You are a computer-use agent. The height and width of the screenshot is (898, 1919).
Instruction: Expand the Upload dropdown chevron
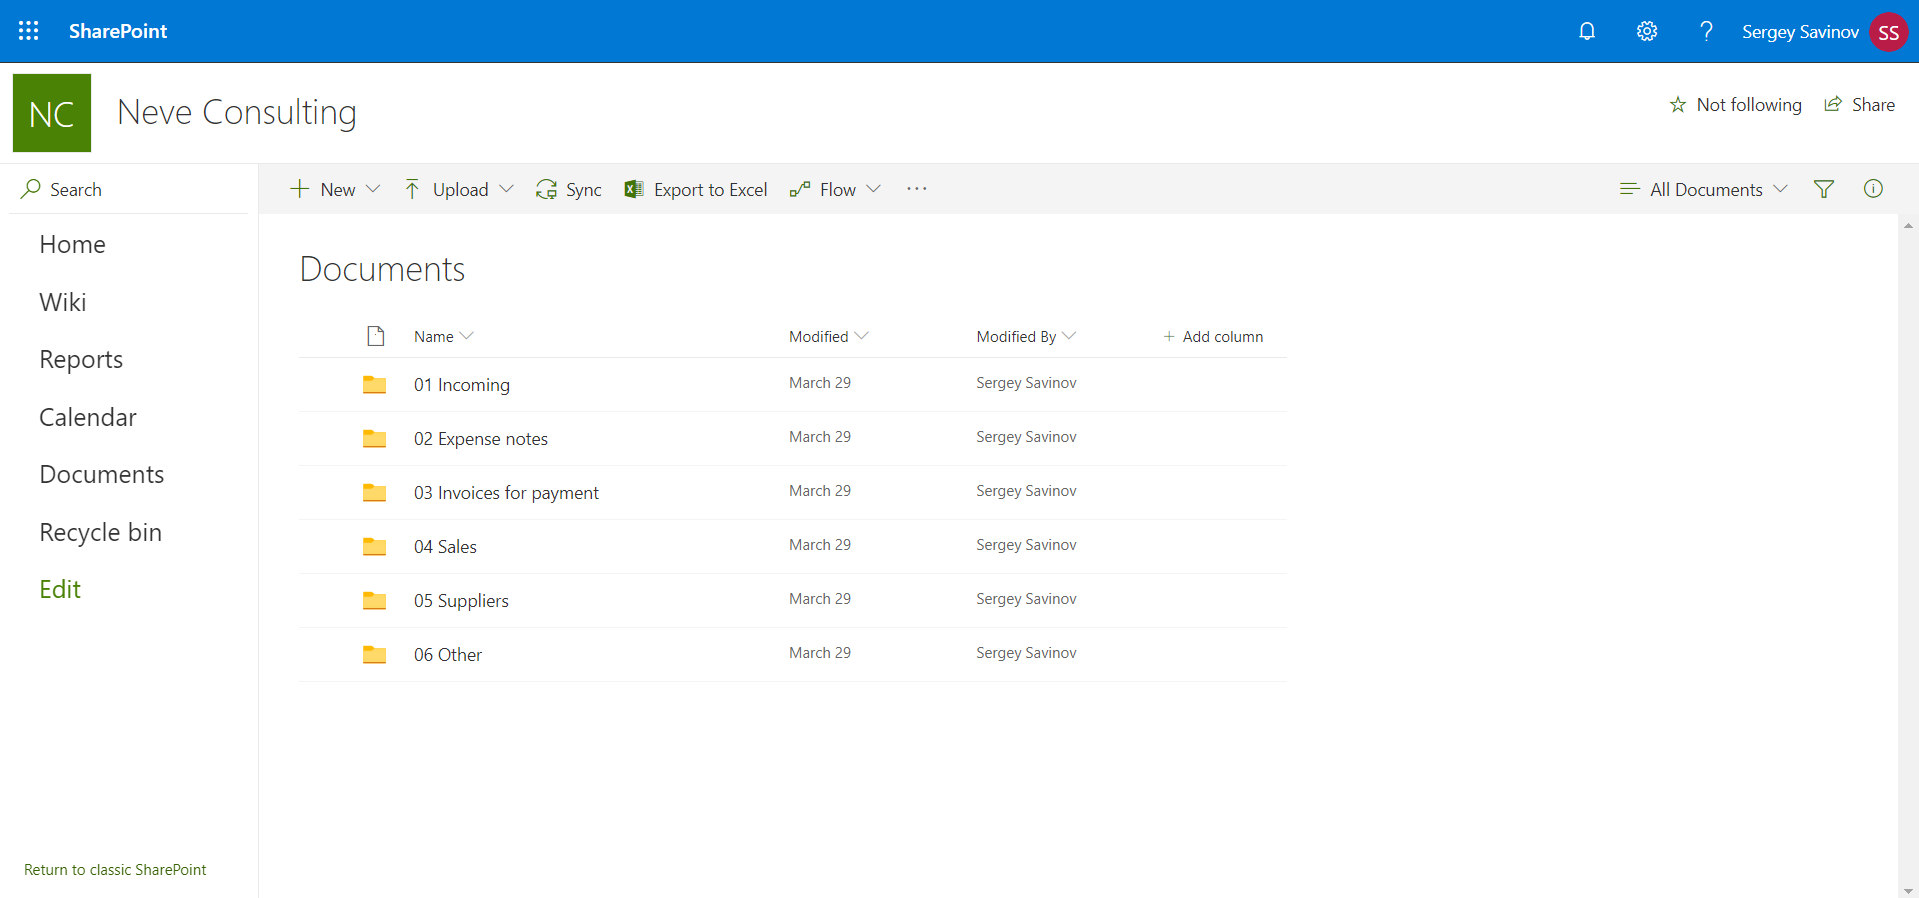pyautogui.click(x=506, y=189)
